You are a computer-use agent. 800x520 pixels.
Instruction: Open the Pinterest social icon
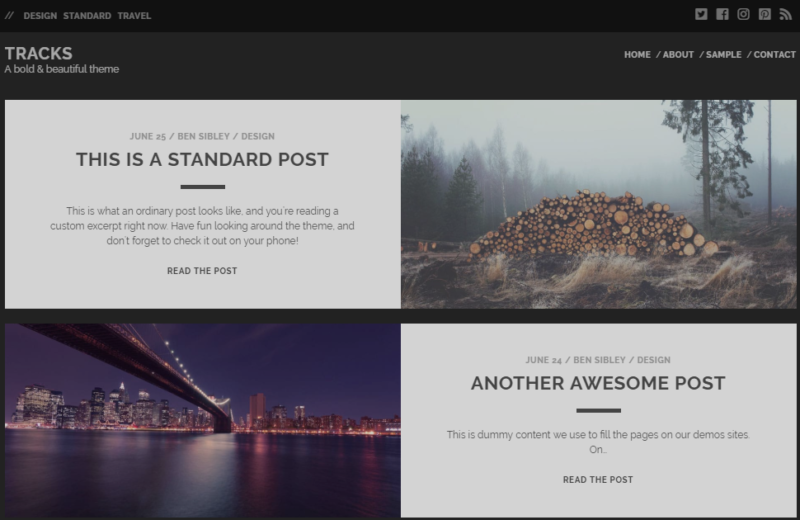click(x=764, y=14)
